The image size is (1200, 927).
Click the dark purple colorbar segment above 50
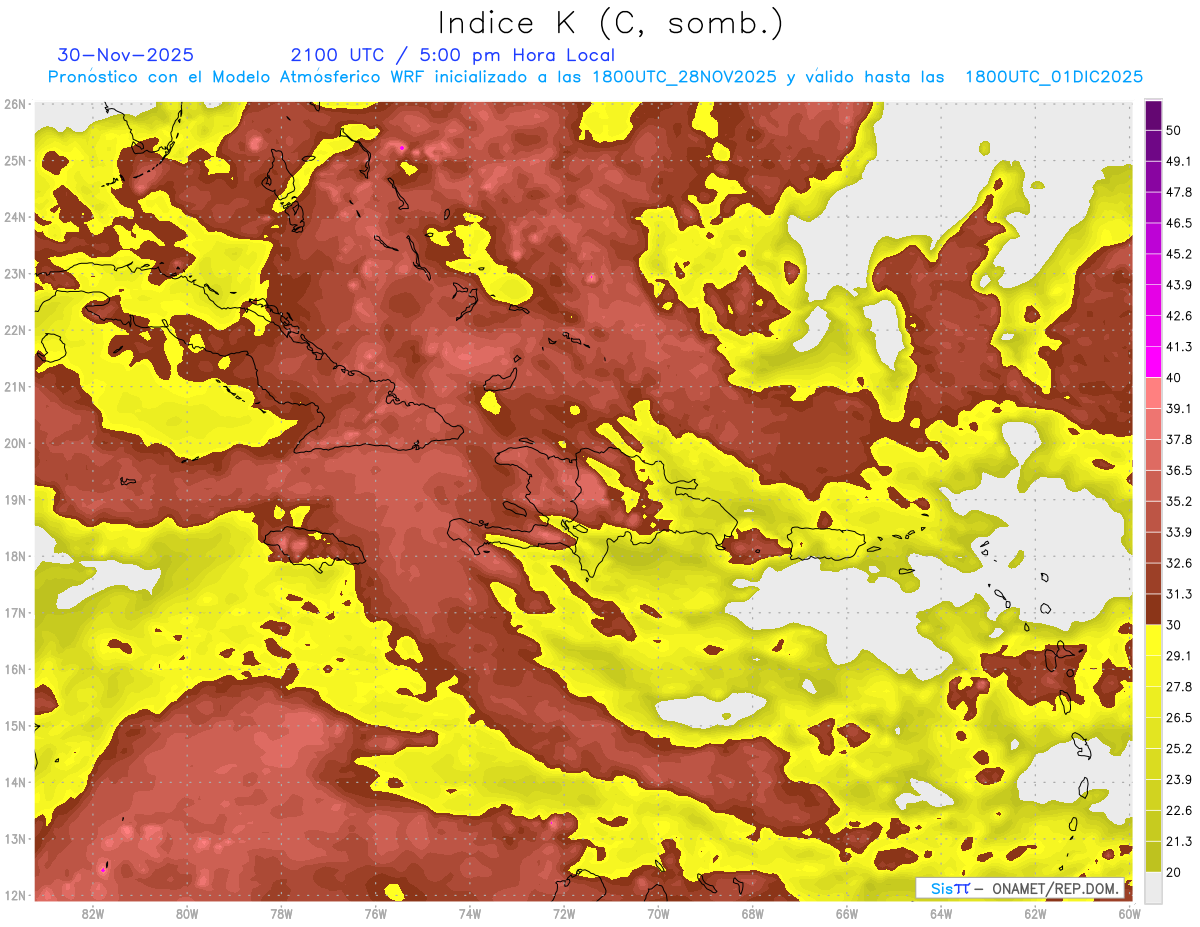[1153, 113]
